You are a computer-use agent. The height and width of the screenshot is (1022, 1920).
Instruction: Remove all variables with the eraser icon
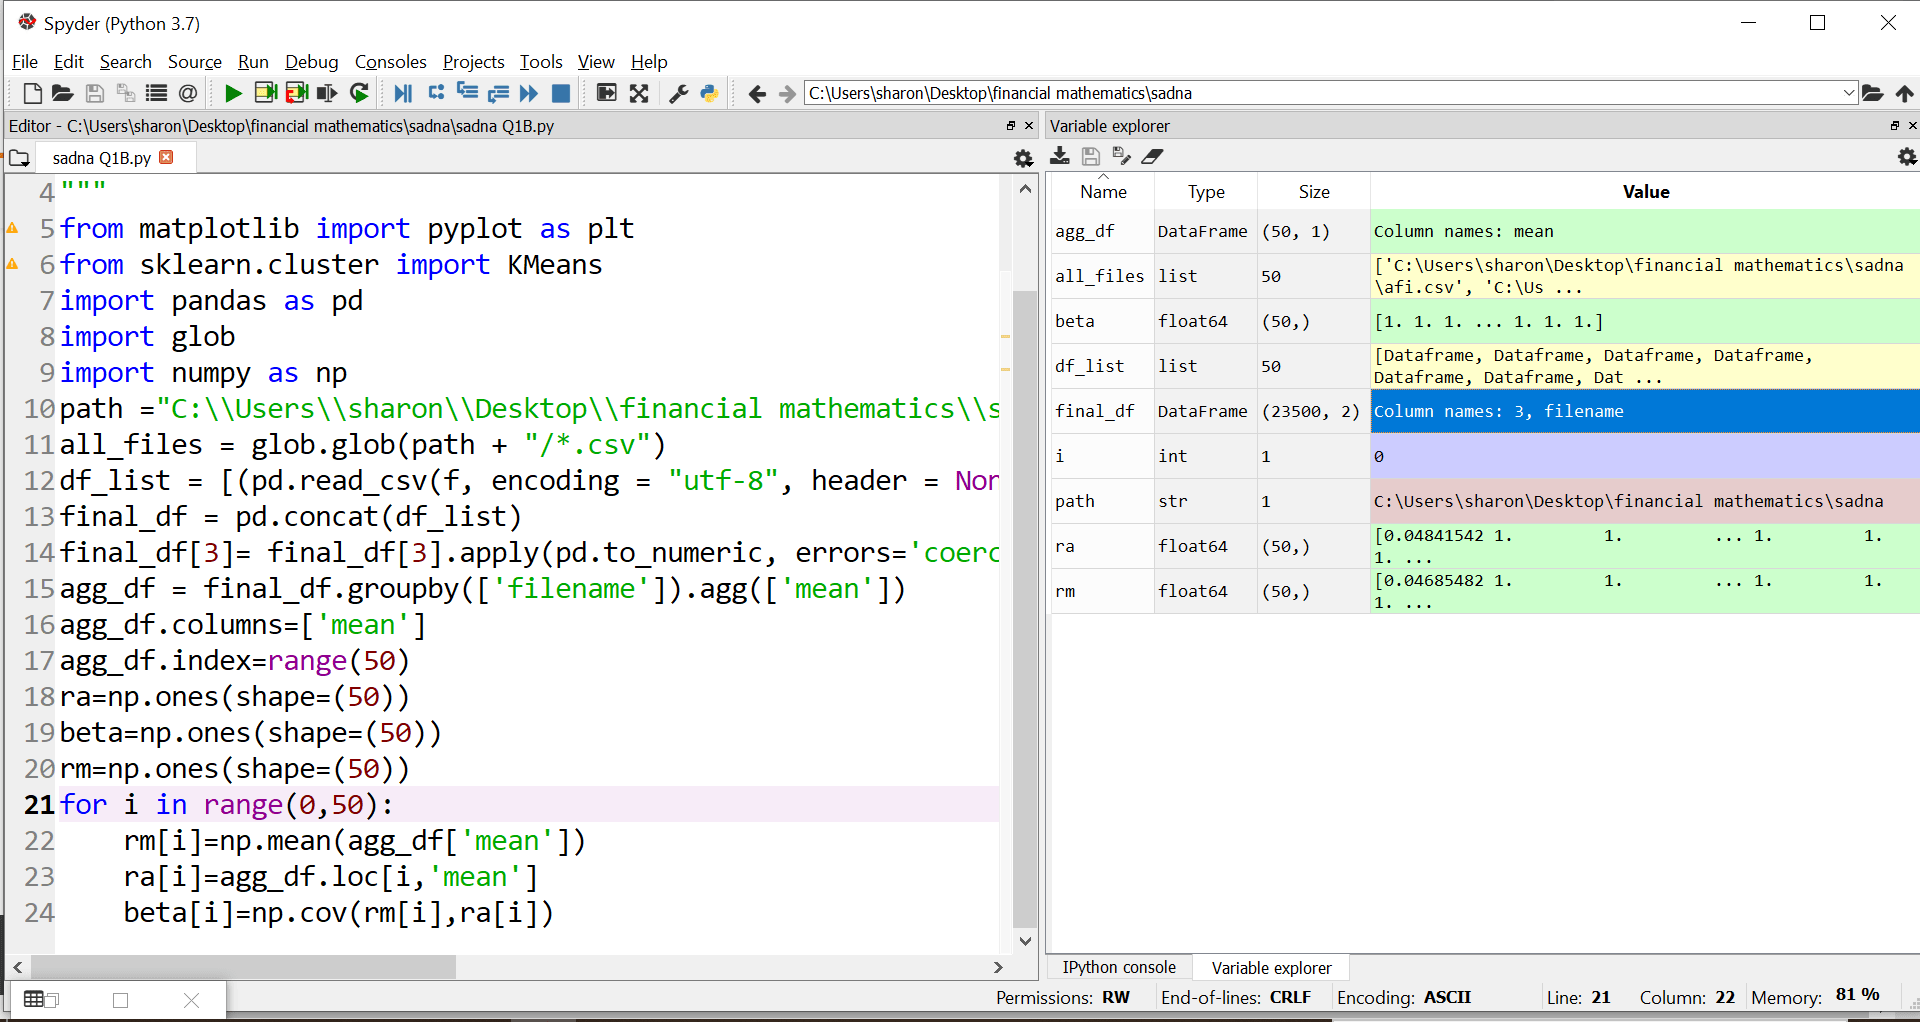coord(1153,156)
